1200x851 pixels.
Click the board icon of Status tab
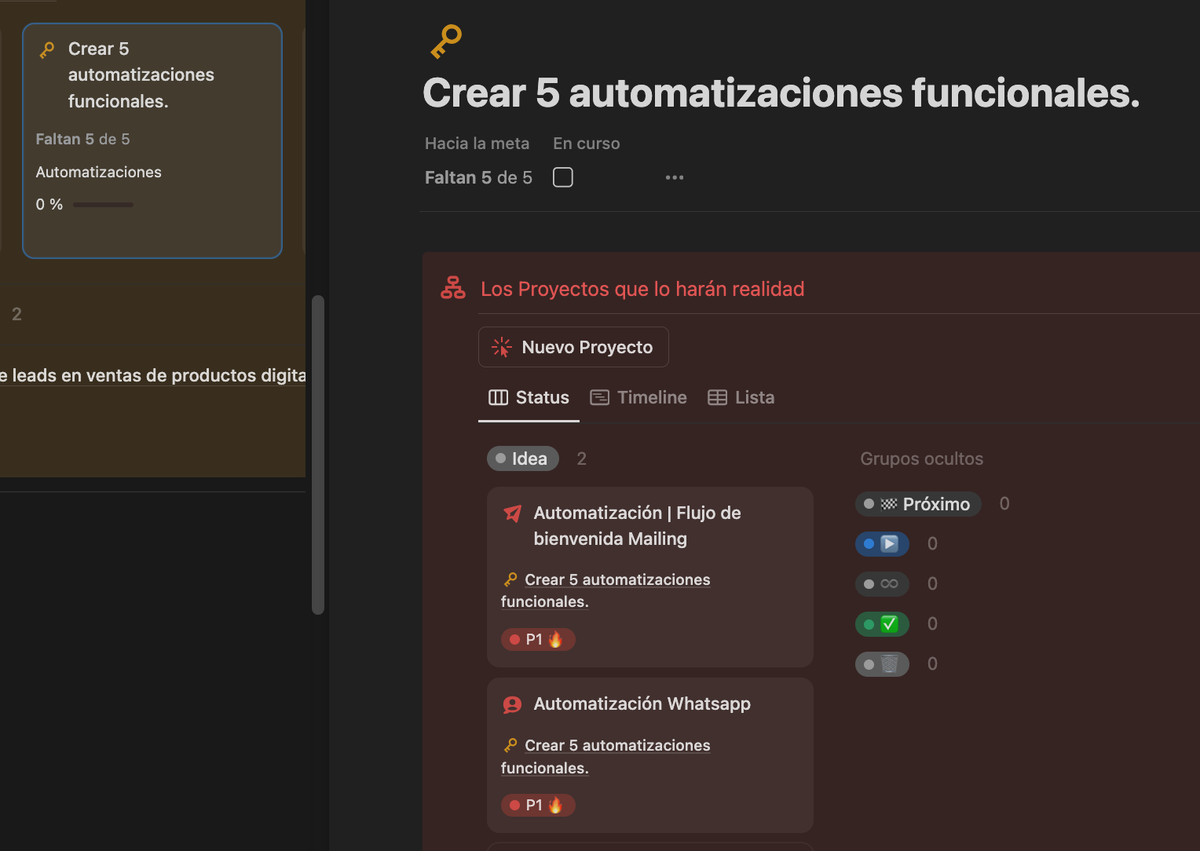498,398
